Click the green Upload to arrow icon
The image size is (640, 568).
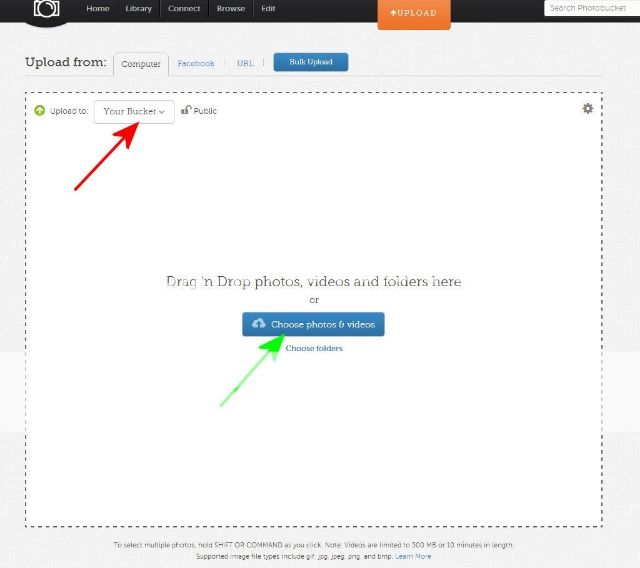coord(40,111)
